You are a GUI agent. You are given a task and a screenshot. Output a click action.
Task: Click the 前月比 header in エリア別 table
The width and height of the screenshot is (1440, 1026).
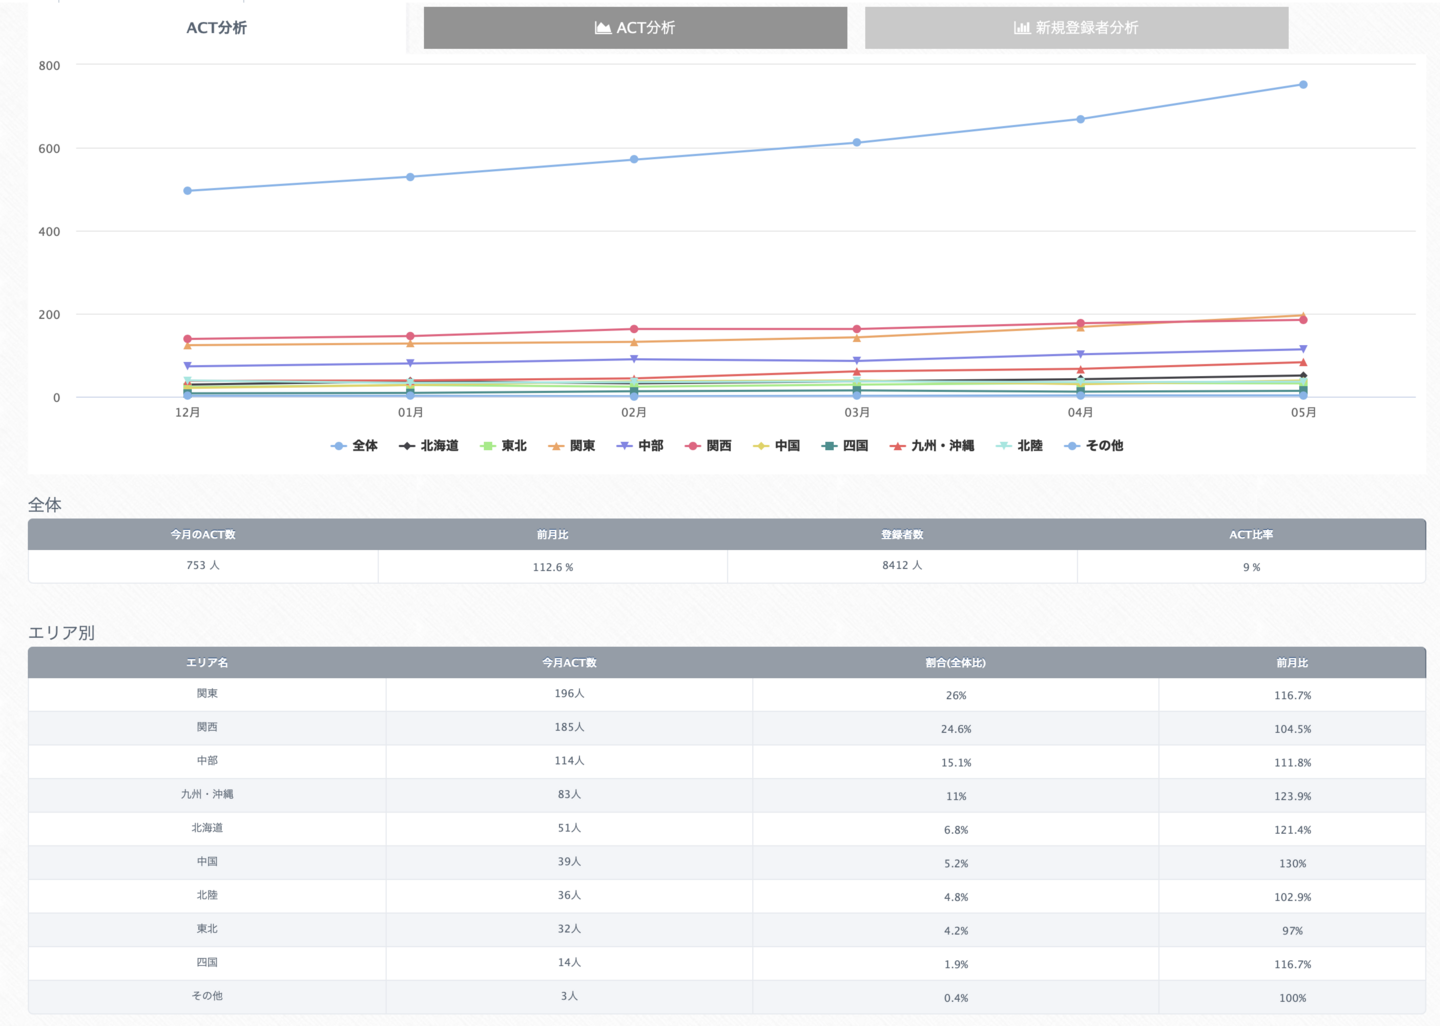pyautogui.click(x=1292, y=663)
